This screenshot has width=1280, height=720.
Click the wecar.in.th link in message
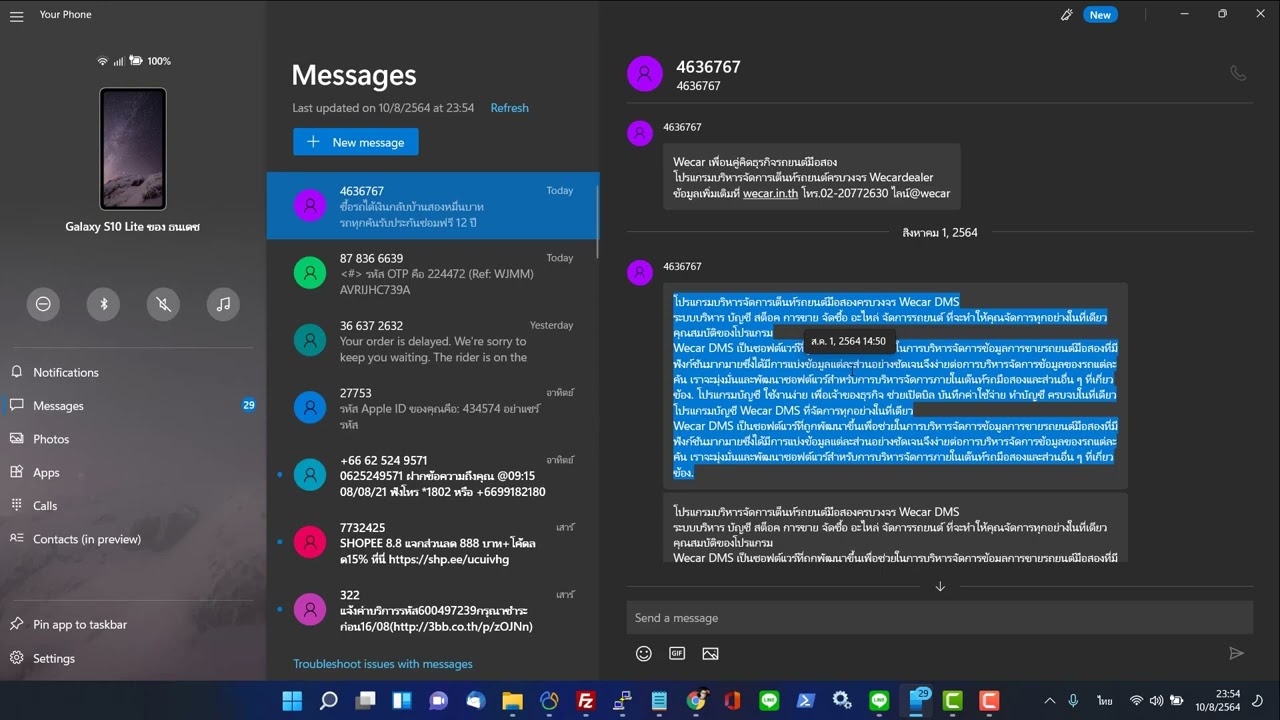click(x=770, y=193)
